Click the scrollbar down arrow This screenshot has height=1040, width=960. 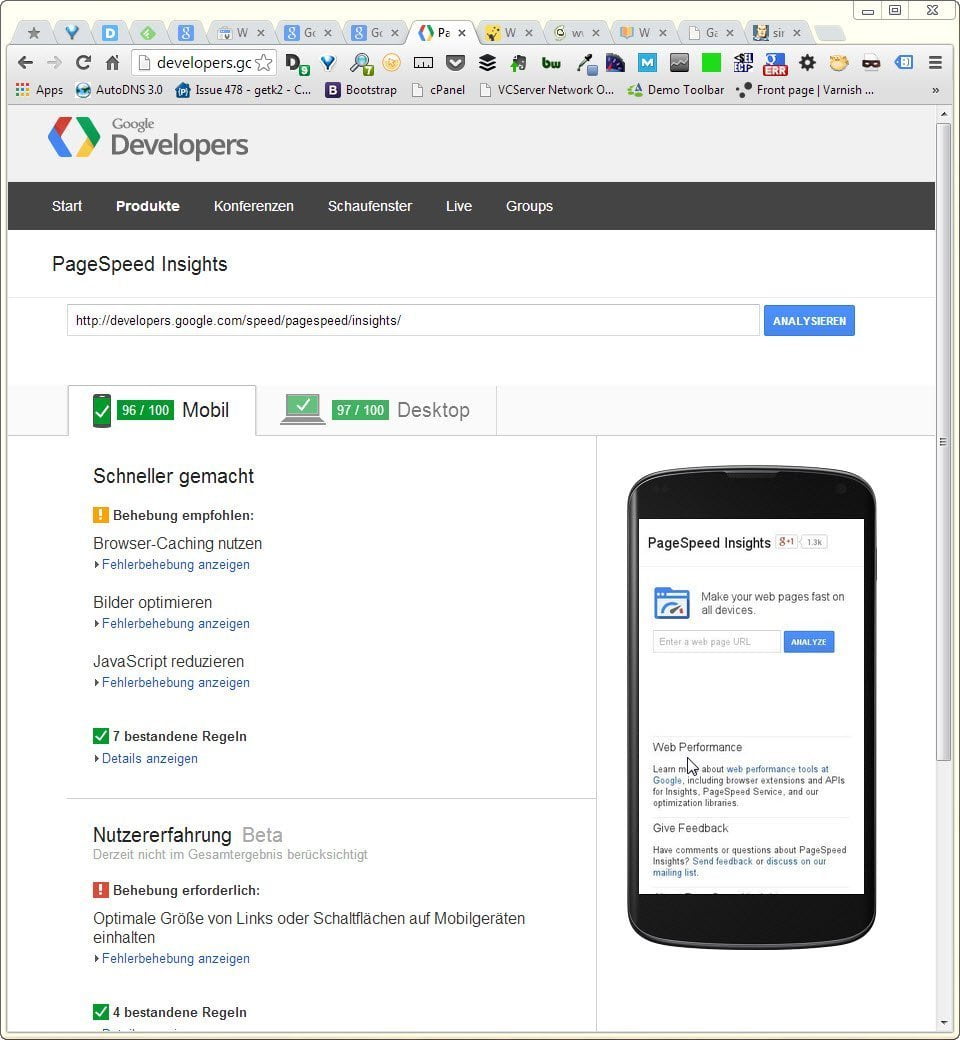tap(943, 1023)
